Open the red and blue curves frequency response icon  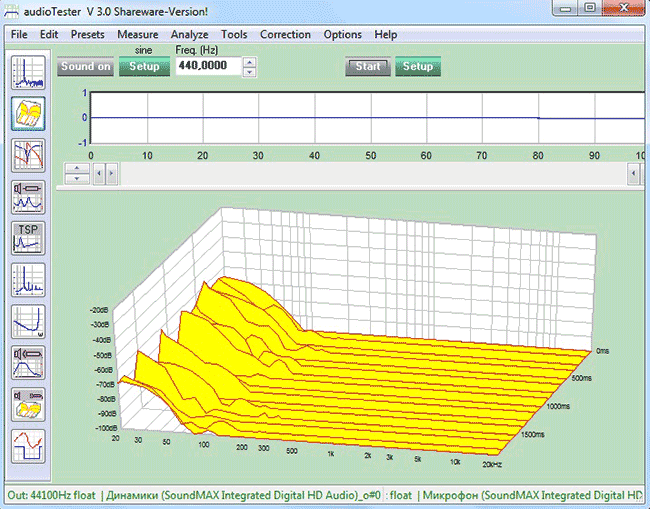[28, 156]
